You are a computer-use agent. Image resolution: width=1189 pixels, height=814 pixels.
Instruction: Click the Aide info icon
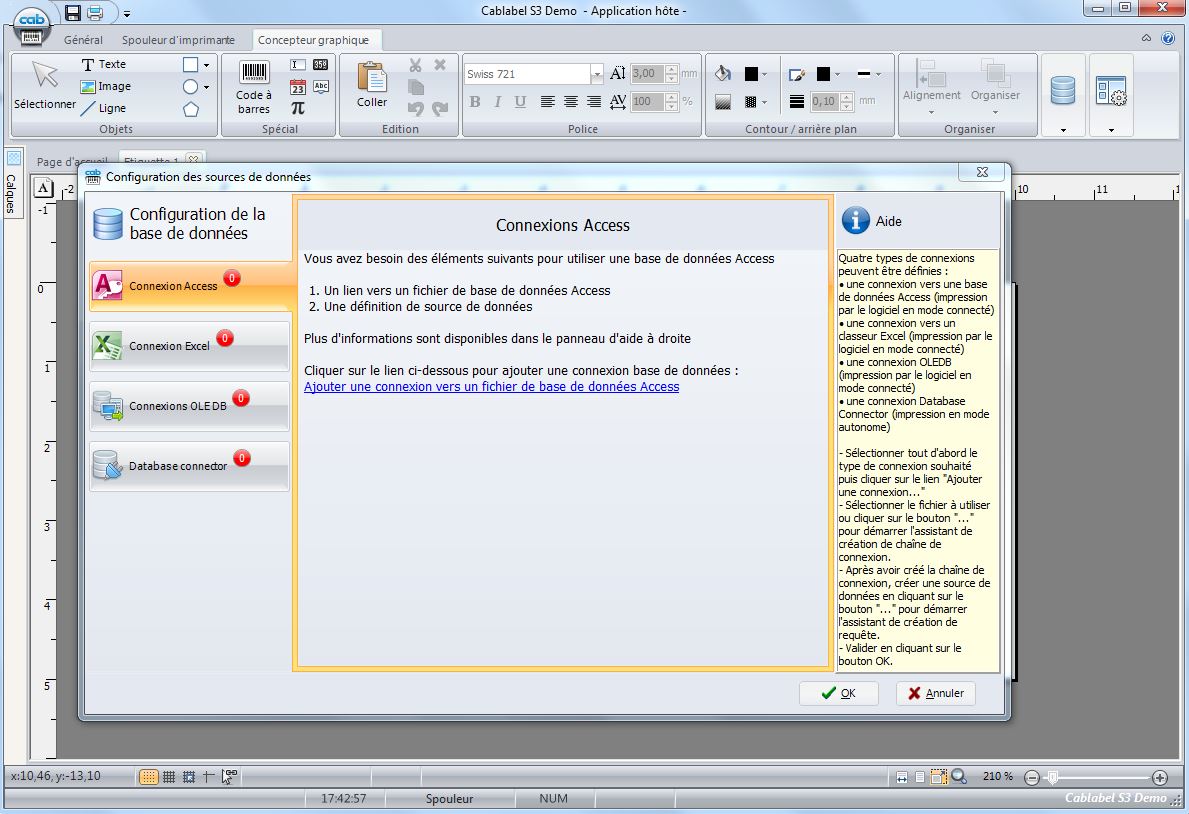coord(855,220)
